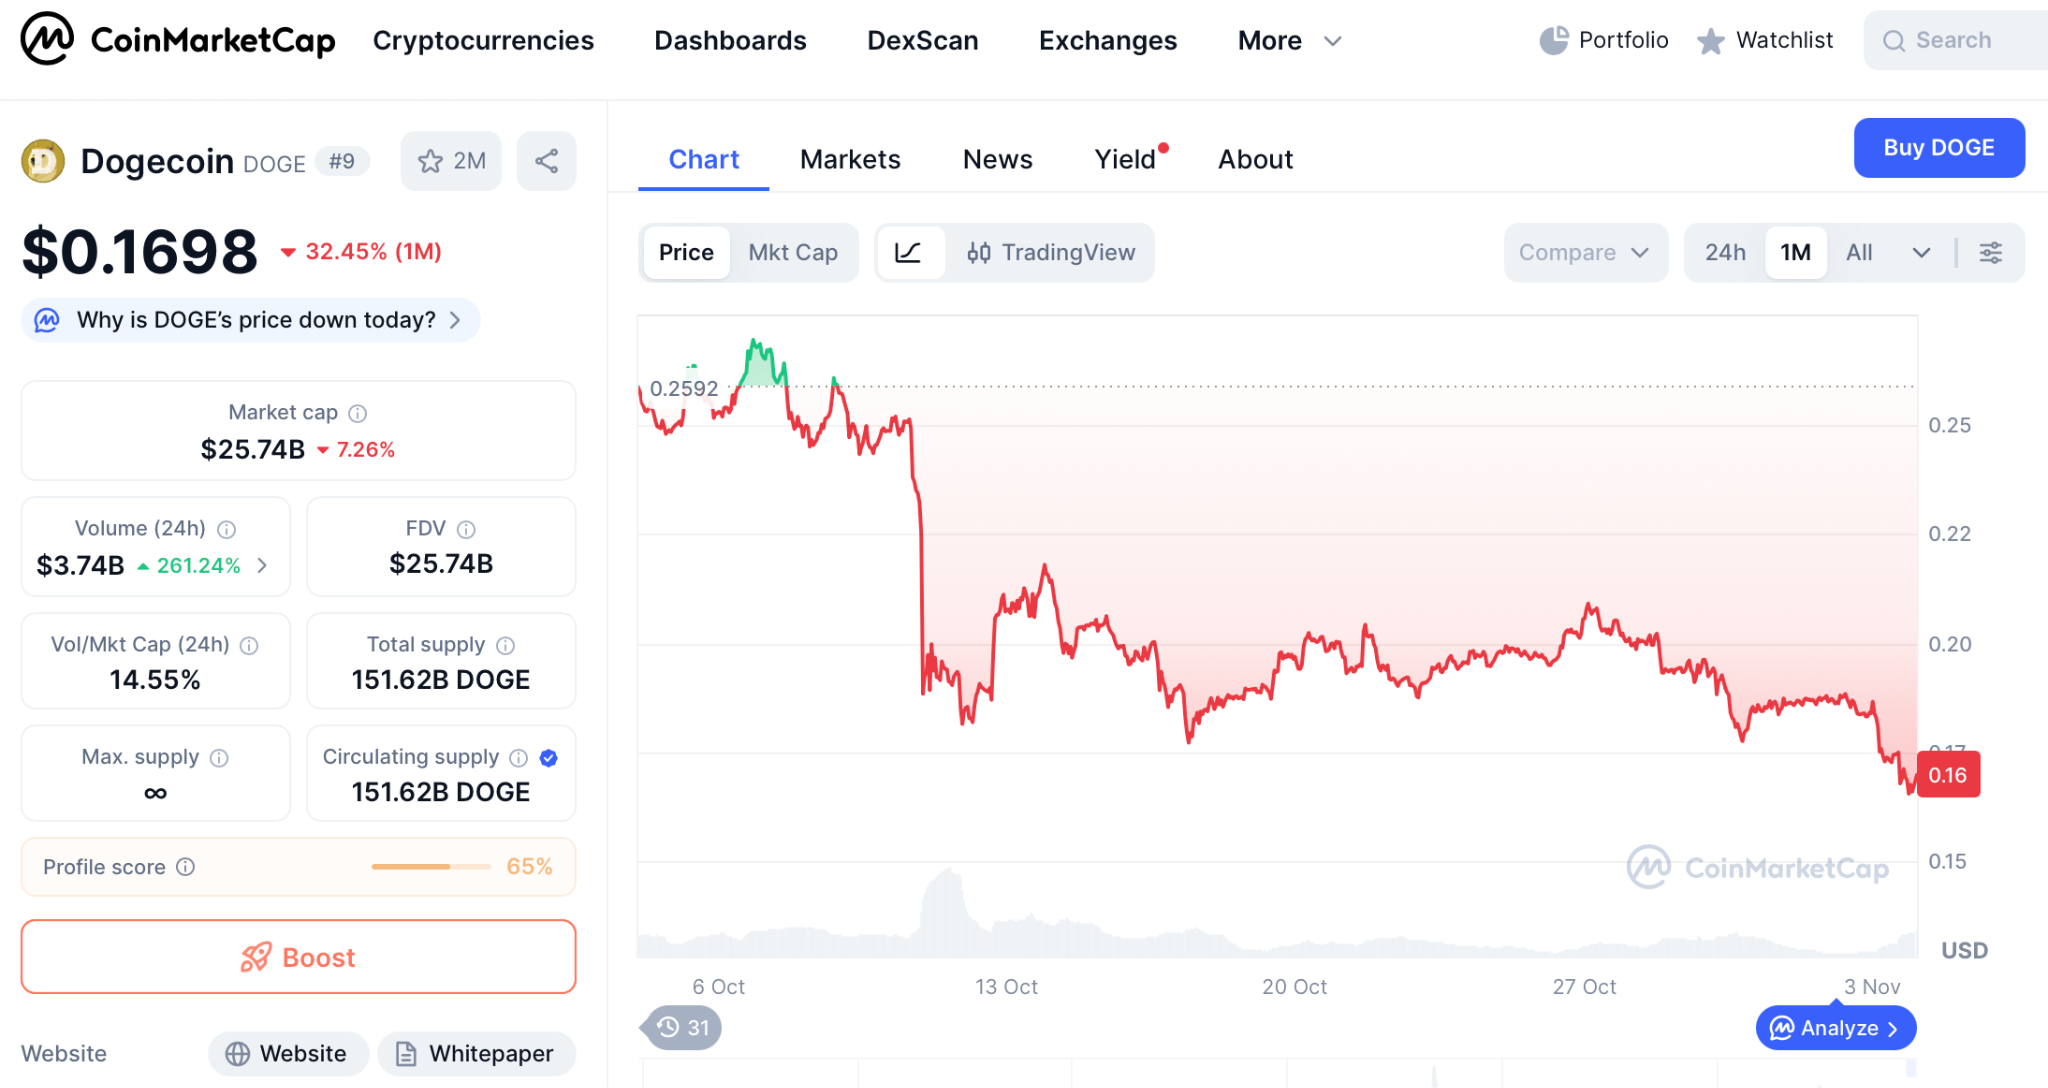Select the line chart icon
The image size is (2048, 1088).
908,252
